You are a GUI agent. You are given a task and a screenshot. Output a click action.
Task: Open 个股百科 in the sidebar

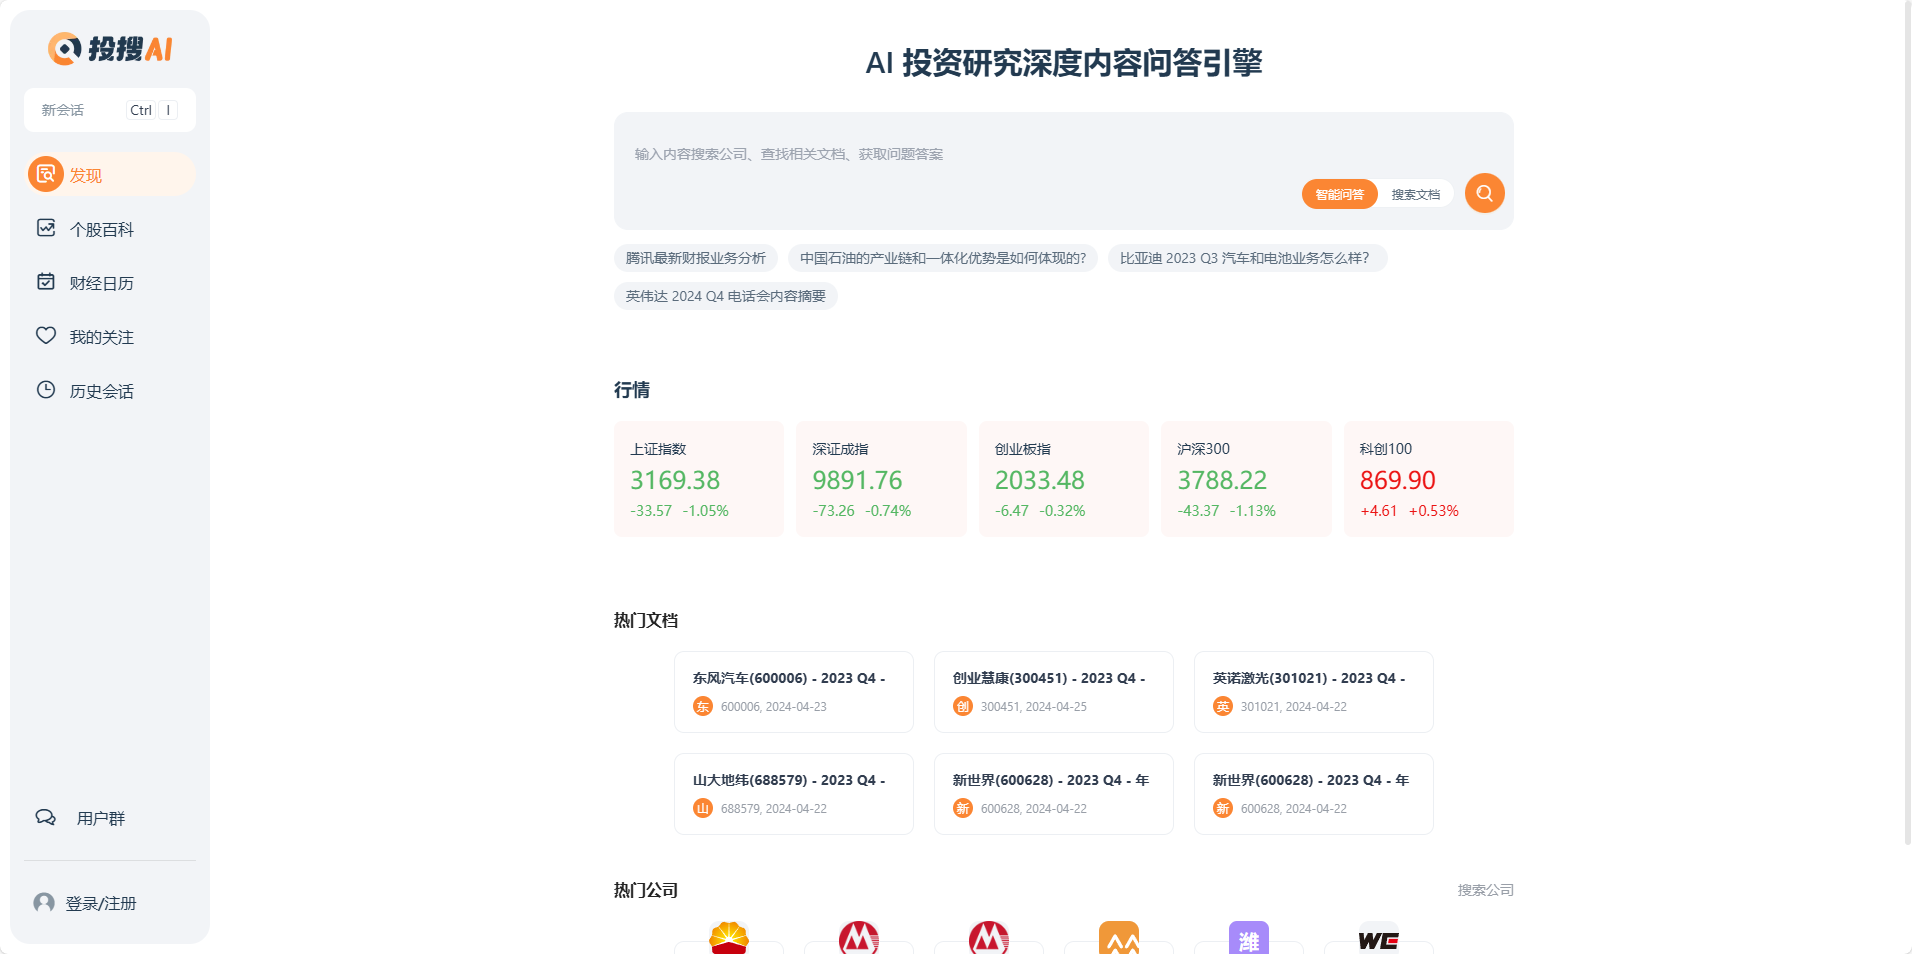pyautogui.click(x=110, y=229)
